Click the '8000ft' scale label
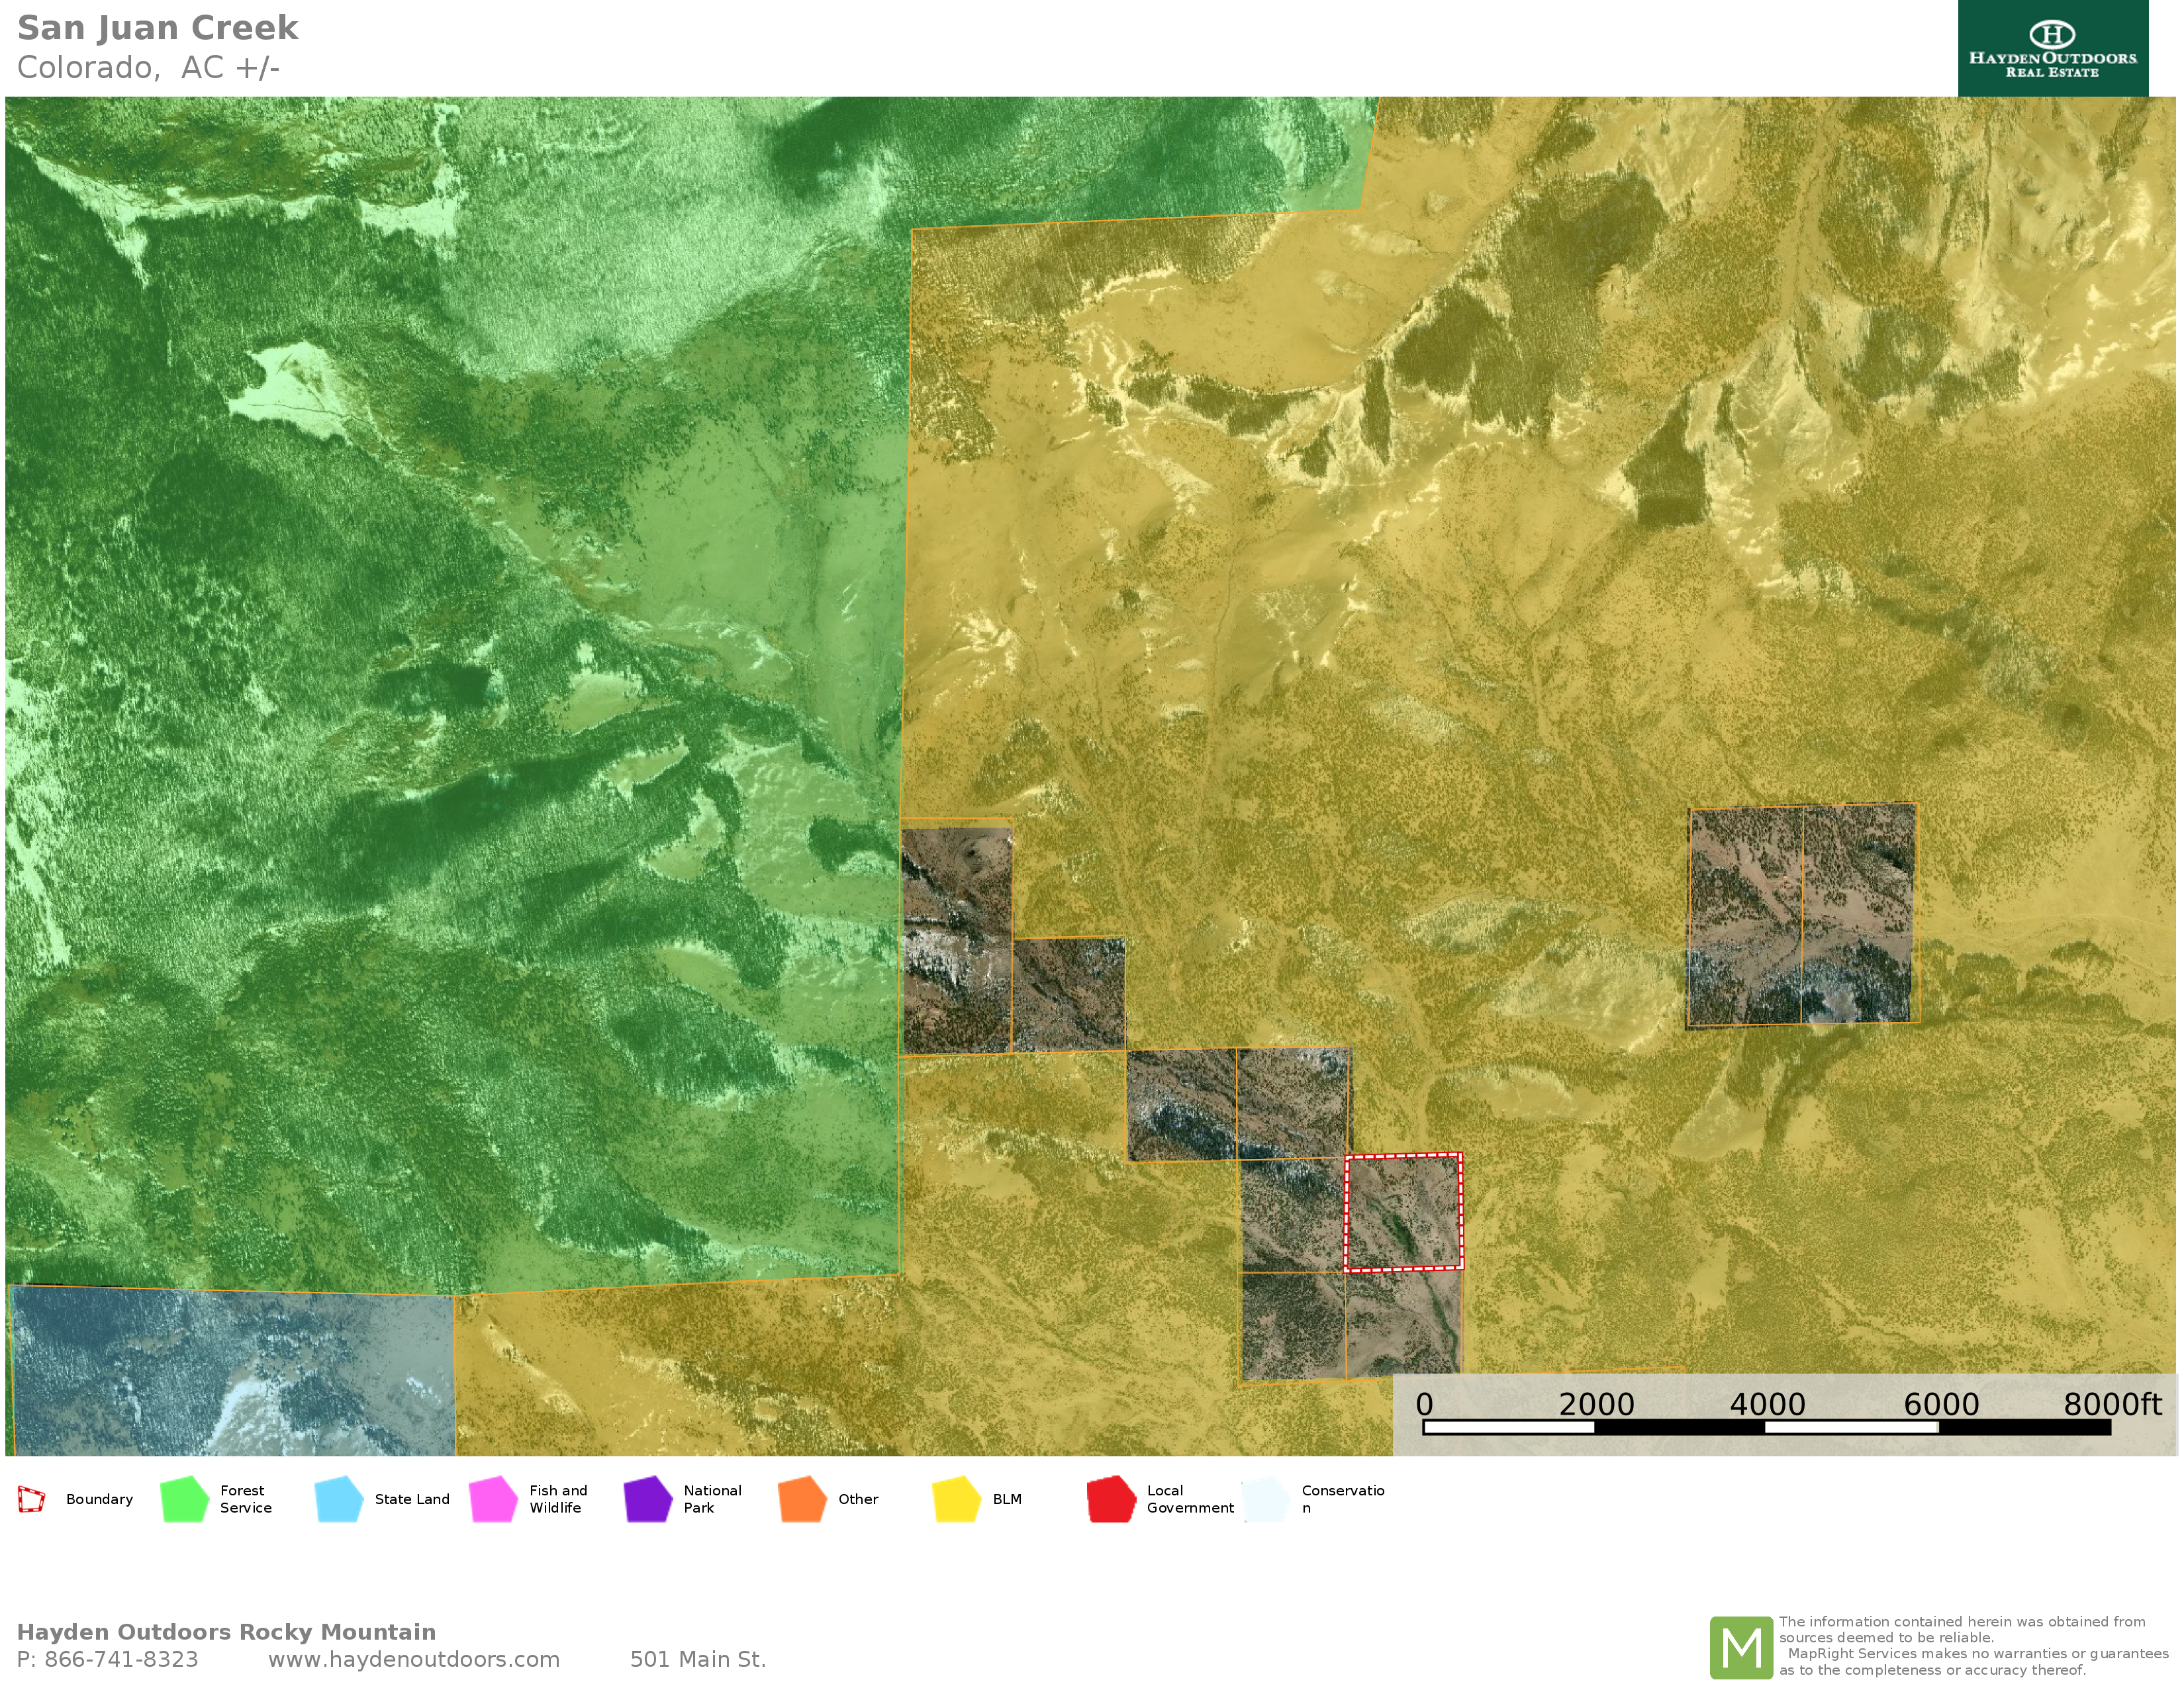 [x=2112, y=1405]
